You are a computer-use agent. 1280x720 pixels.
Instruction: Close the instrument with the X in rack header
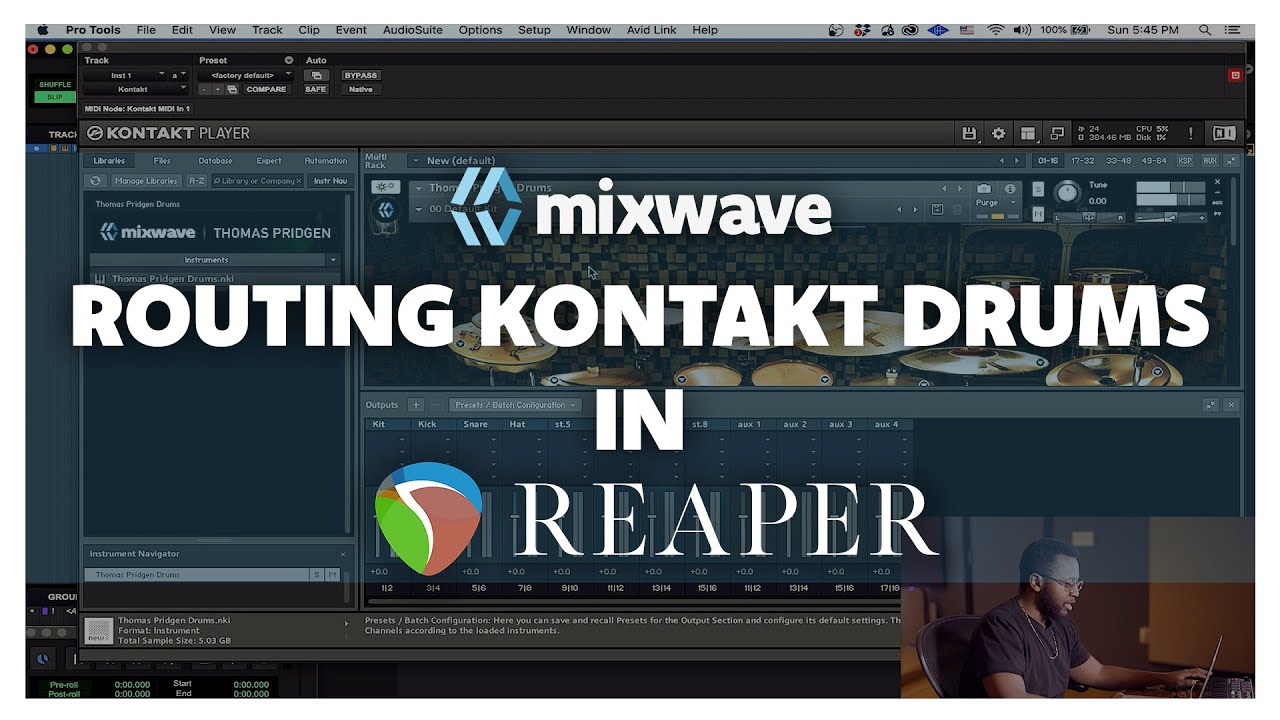pyautogui.click(x=1217, y=182)
